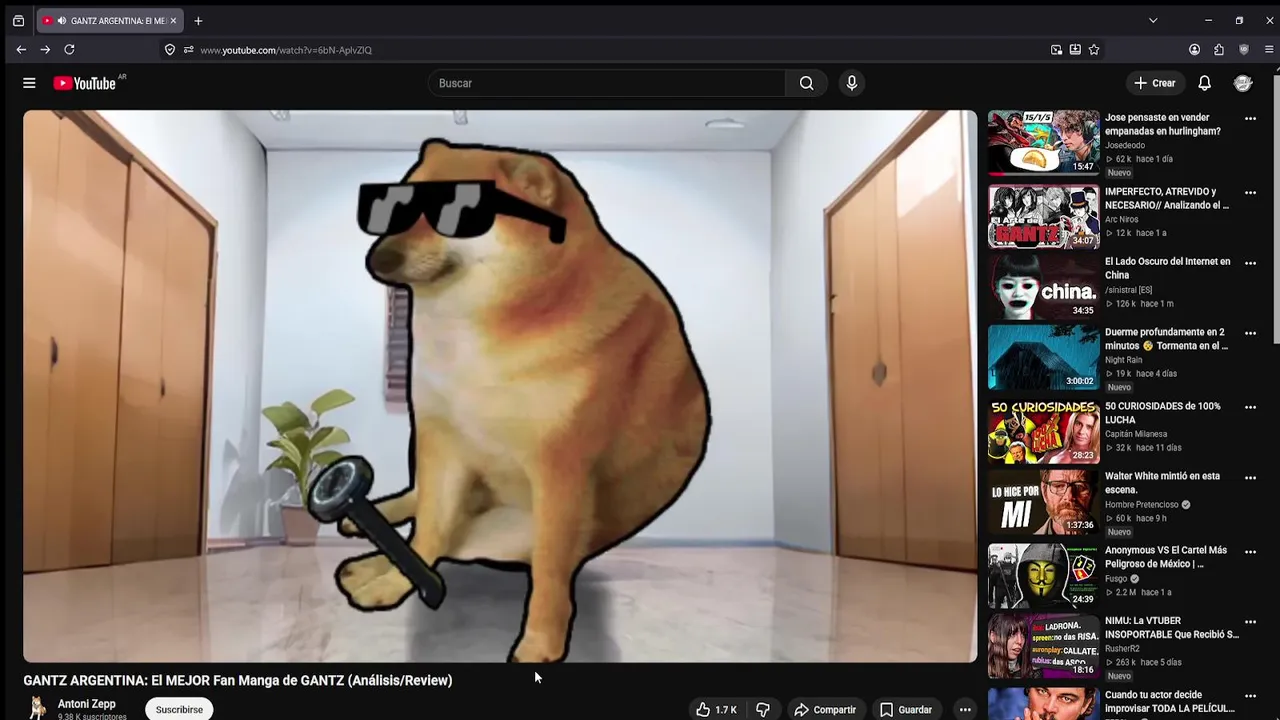The image size is (1280, 720).
Task: Close the GANTZ ARGENTINA tab
Action: click(x=172, y=20)
